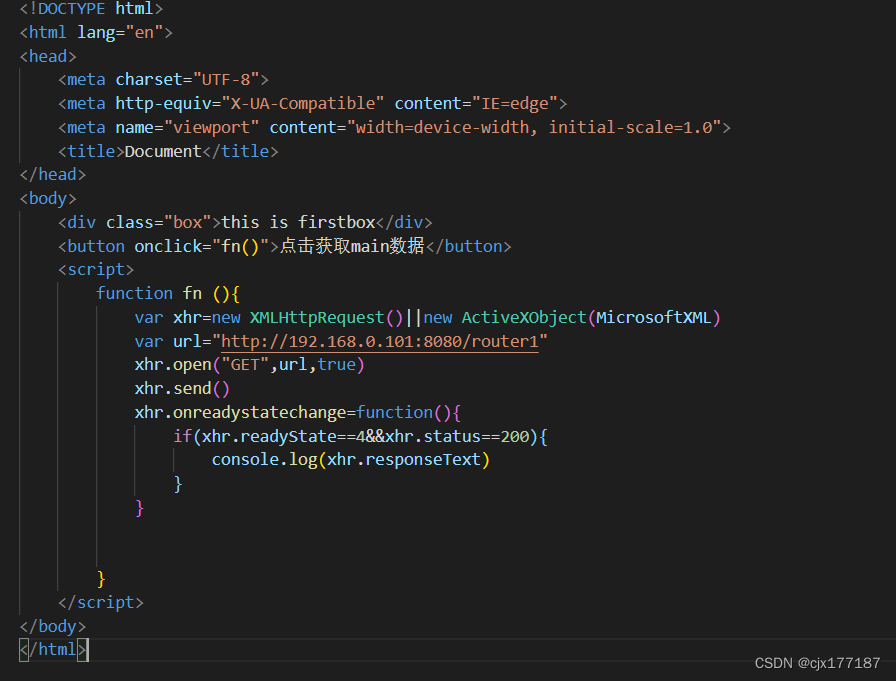This screenshot has height=681, width=896.
Task: Click 'console' in the console.log line
Action: click(x=245, y=460)
